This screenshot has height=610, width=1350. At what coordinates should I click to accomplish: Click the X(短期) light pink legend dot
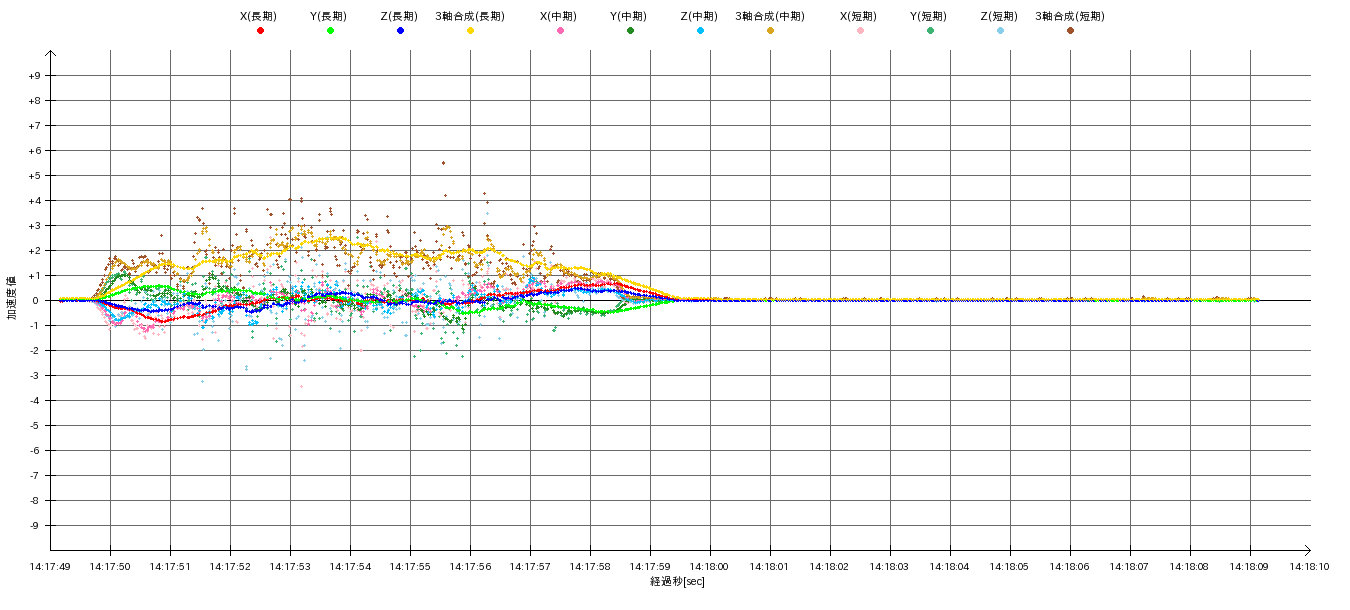click(x=860, y=31)
